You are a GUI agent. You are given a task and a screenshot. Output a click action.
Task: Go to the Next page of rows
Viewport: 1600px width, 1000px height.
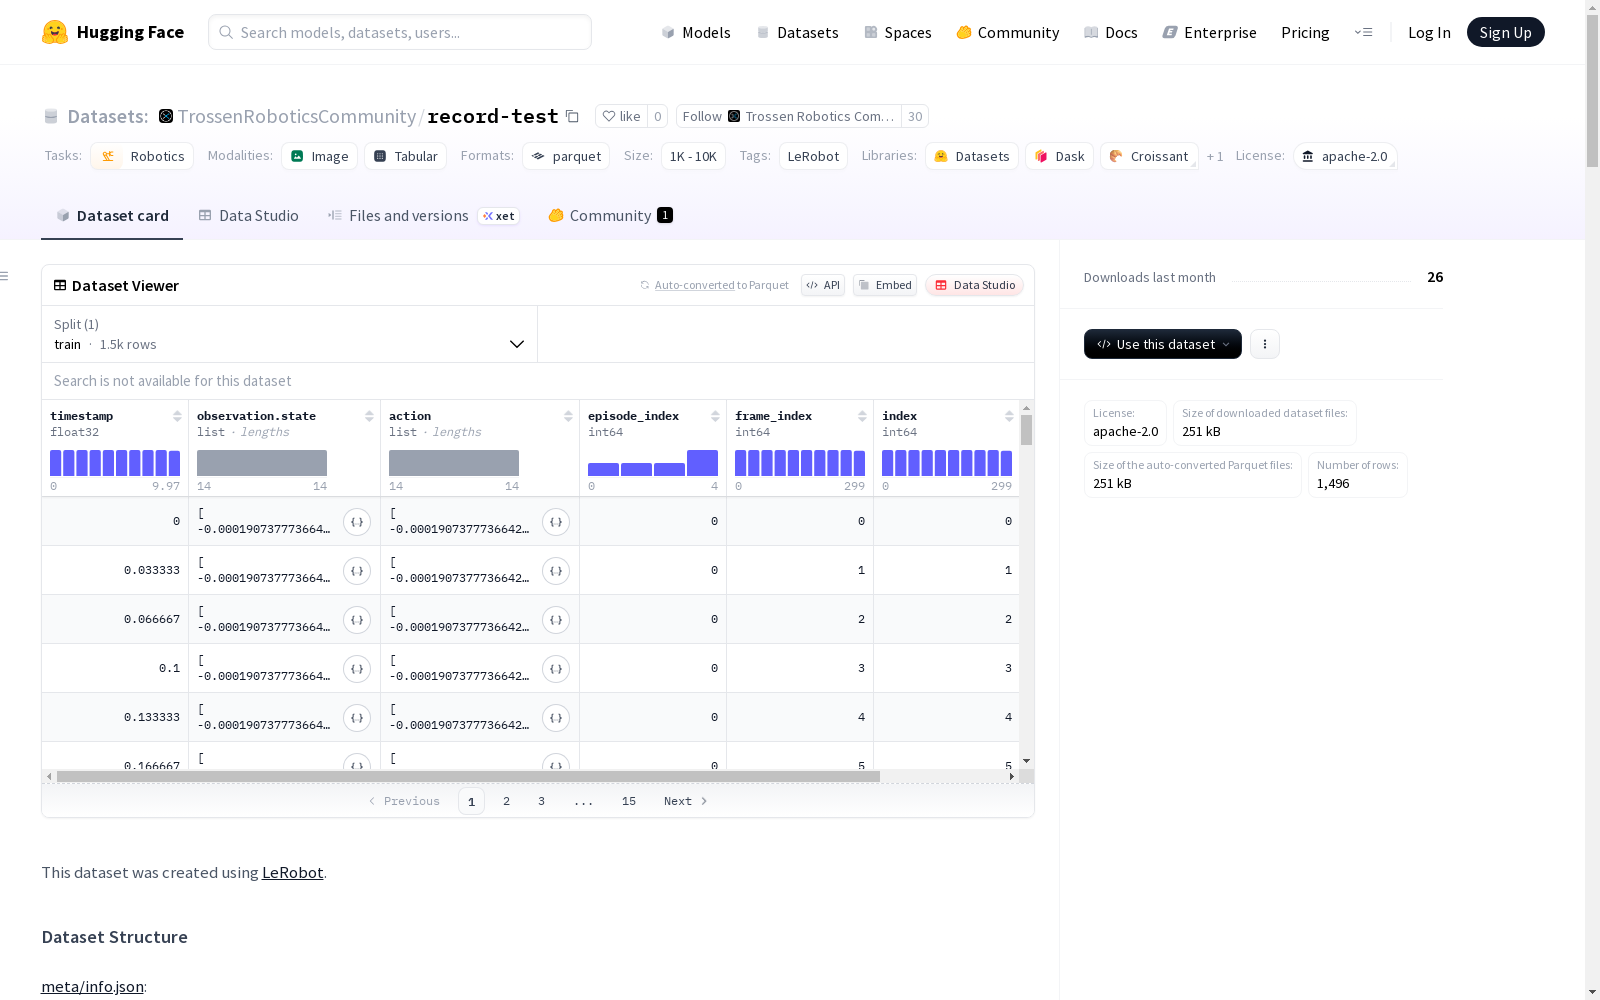pyautogui.click(x=686, y=801)
